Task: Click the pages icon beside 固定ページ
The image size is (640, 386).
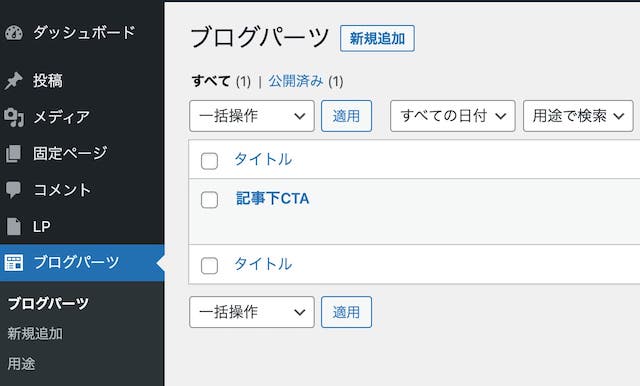Action: [13, 154]
